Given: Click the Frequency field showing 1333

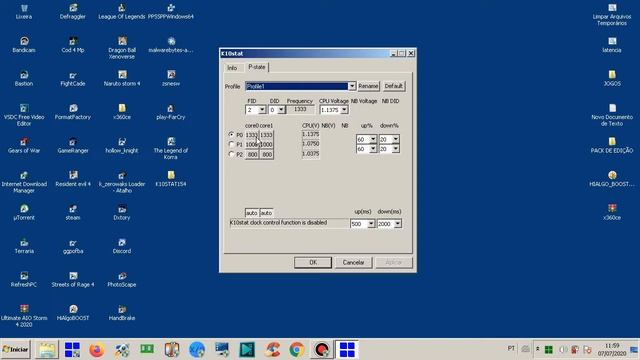Looking at the screenshot, I should tap(300, 109).
